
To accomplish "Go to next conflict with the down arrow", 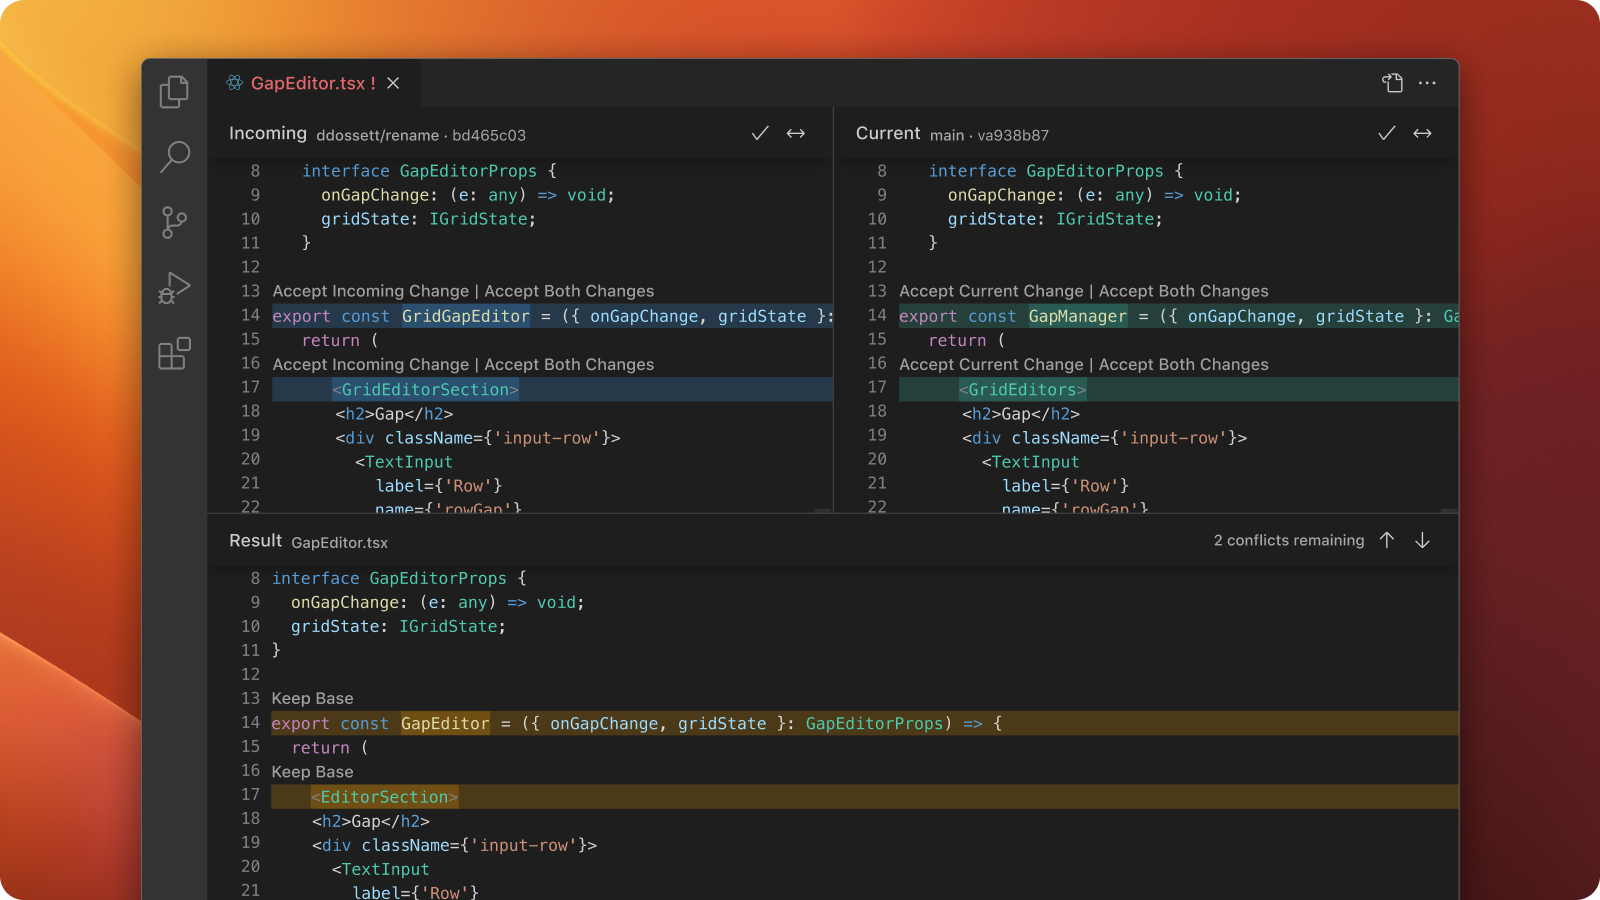I will (1422, 540).
